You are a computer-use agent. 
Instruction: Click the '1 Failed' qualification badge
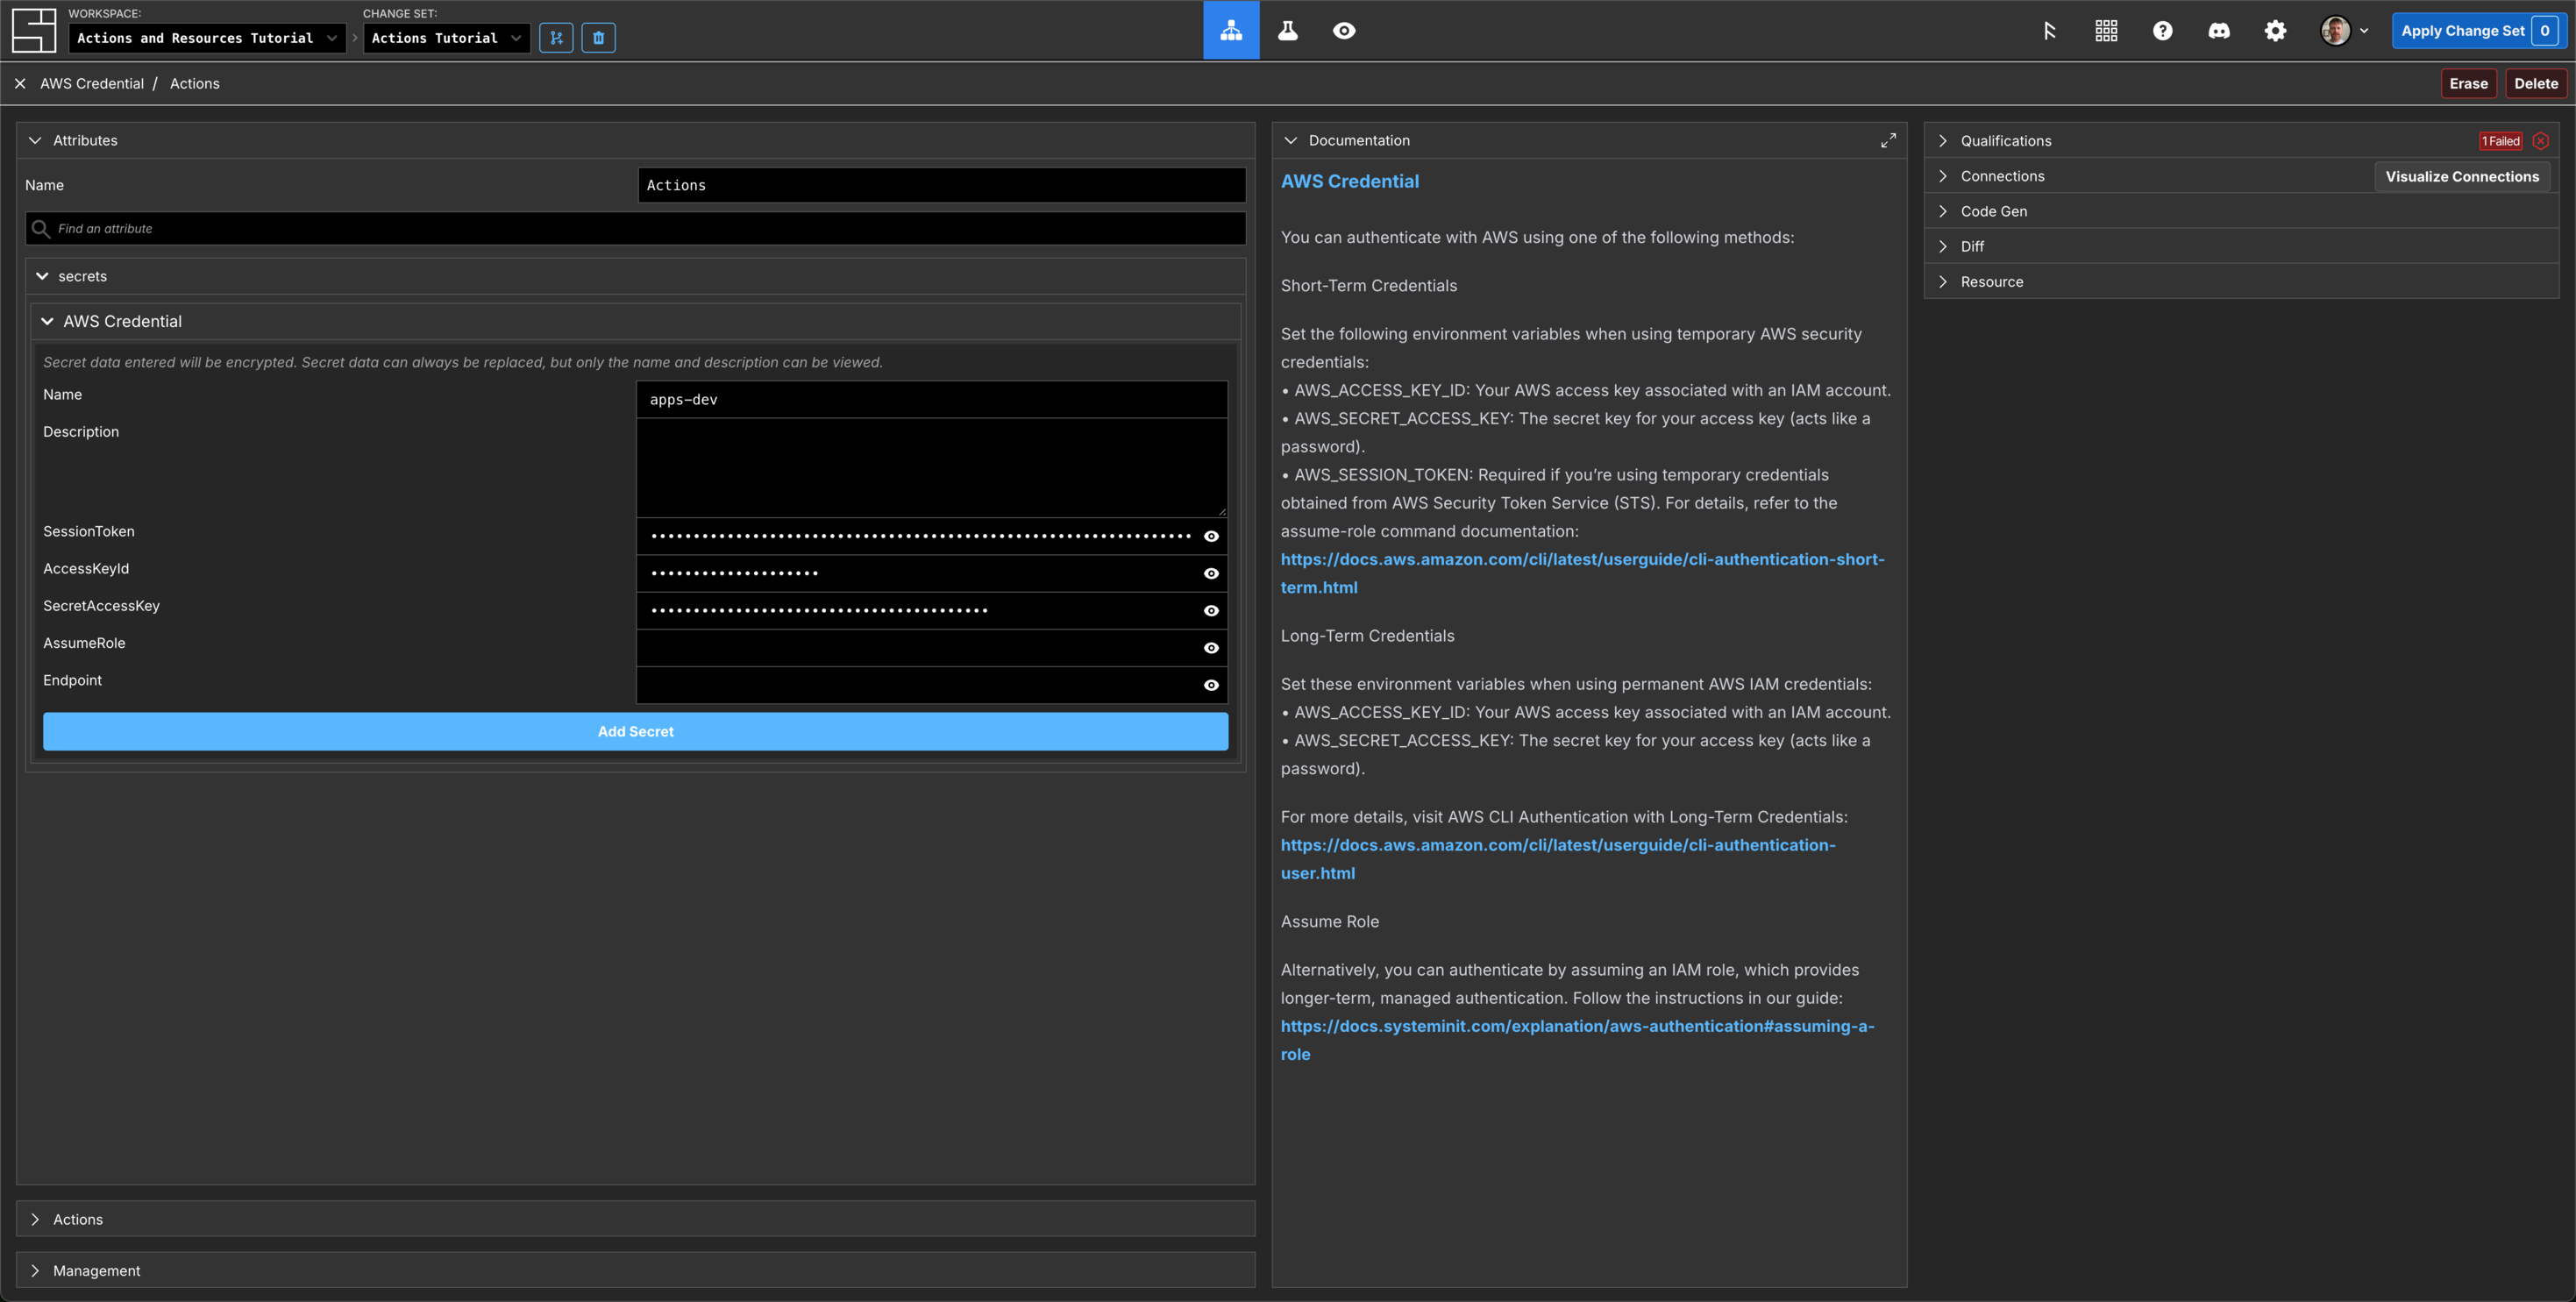click(x=2500, y=141)
